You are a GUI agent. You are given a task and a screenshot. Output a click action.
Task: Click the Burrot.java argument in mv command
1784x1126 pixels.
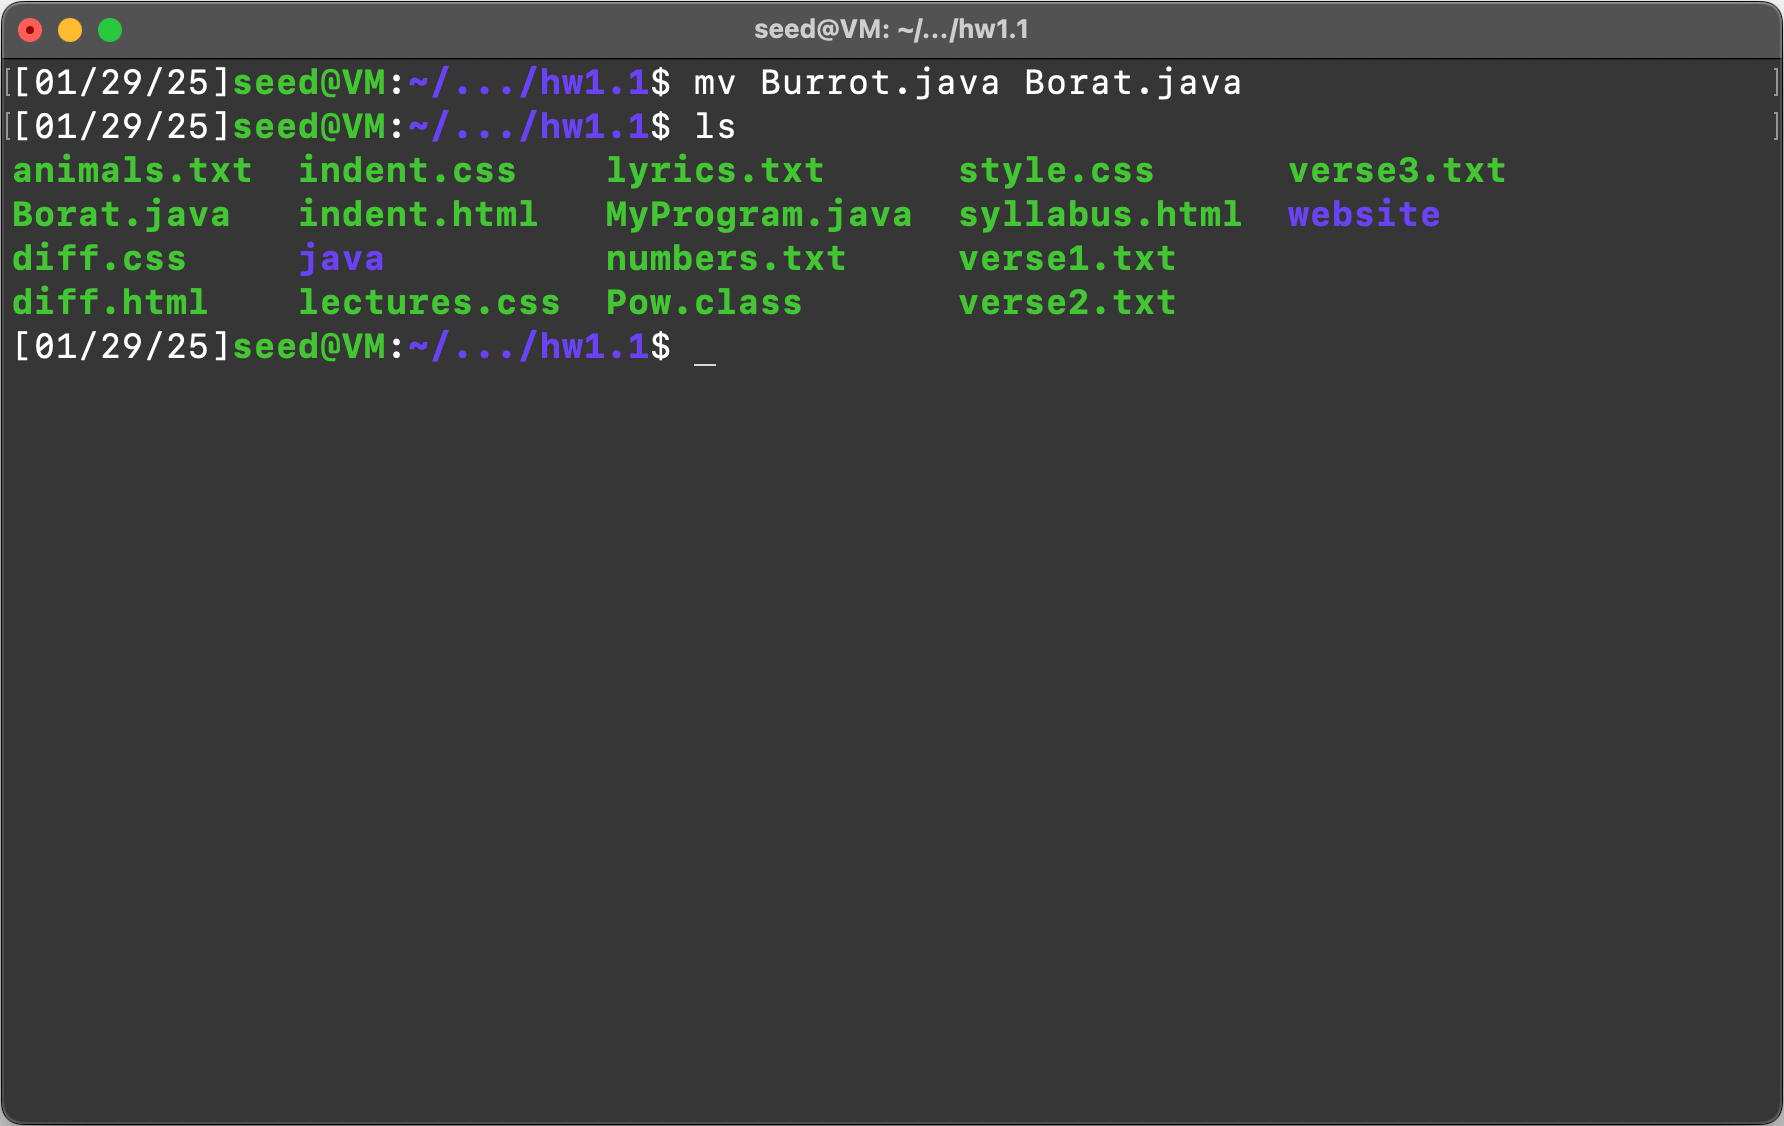pyautogui.click(x=880, y=83)
